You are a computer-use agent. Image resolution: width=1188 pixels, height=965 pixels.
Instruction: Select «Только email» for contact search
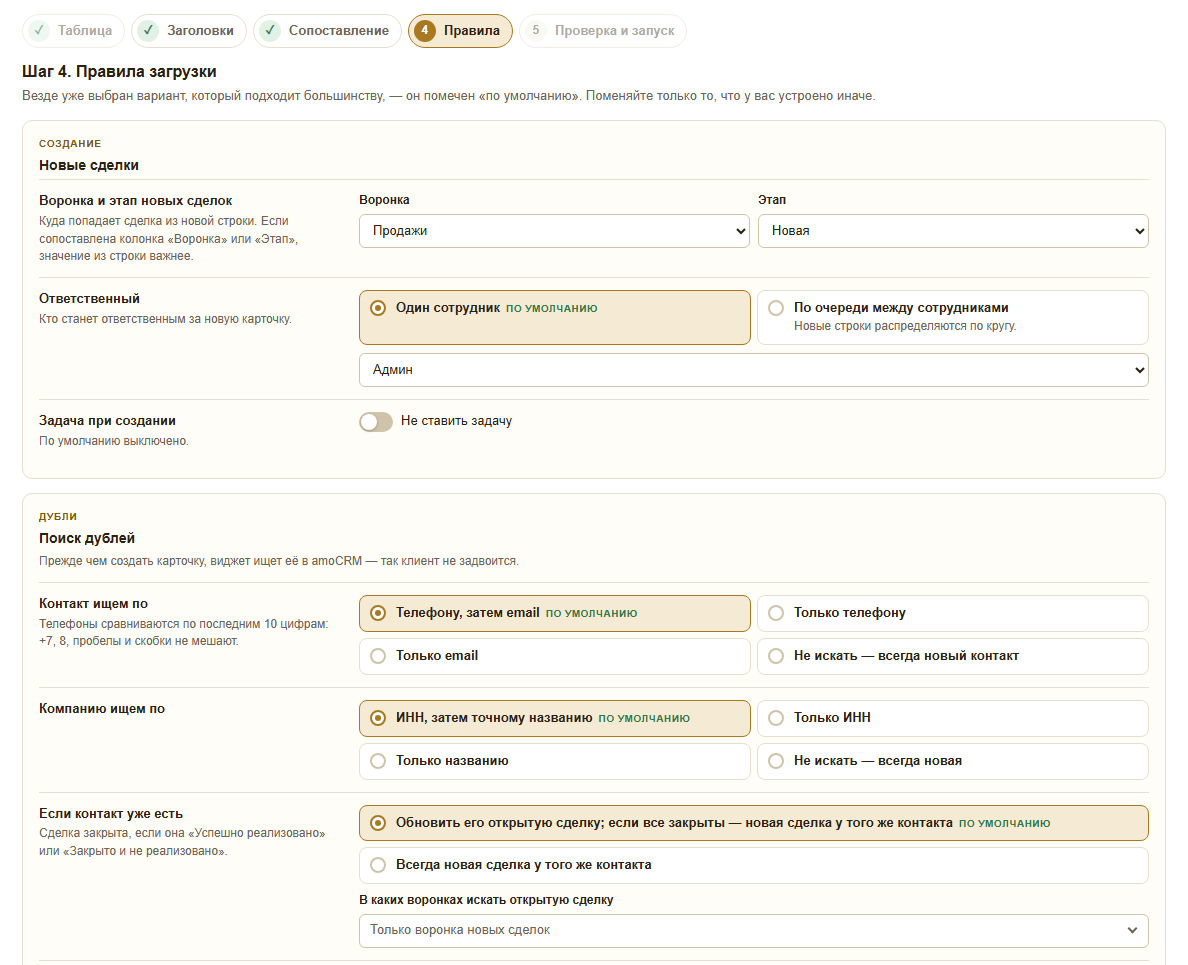555,656
